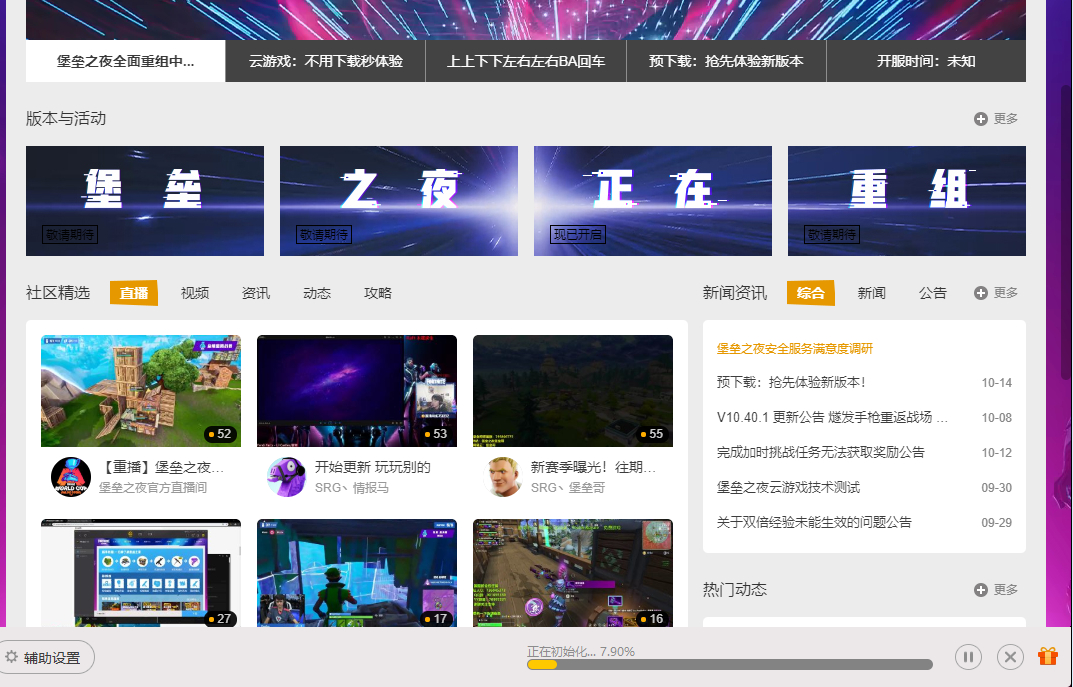Select the 上上下下左右左右BA回车 banner tab
This screenshot has width=1073, height=687.
tap(526, 61)
